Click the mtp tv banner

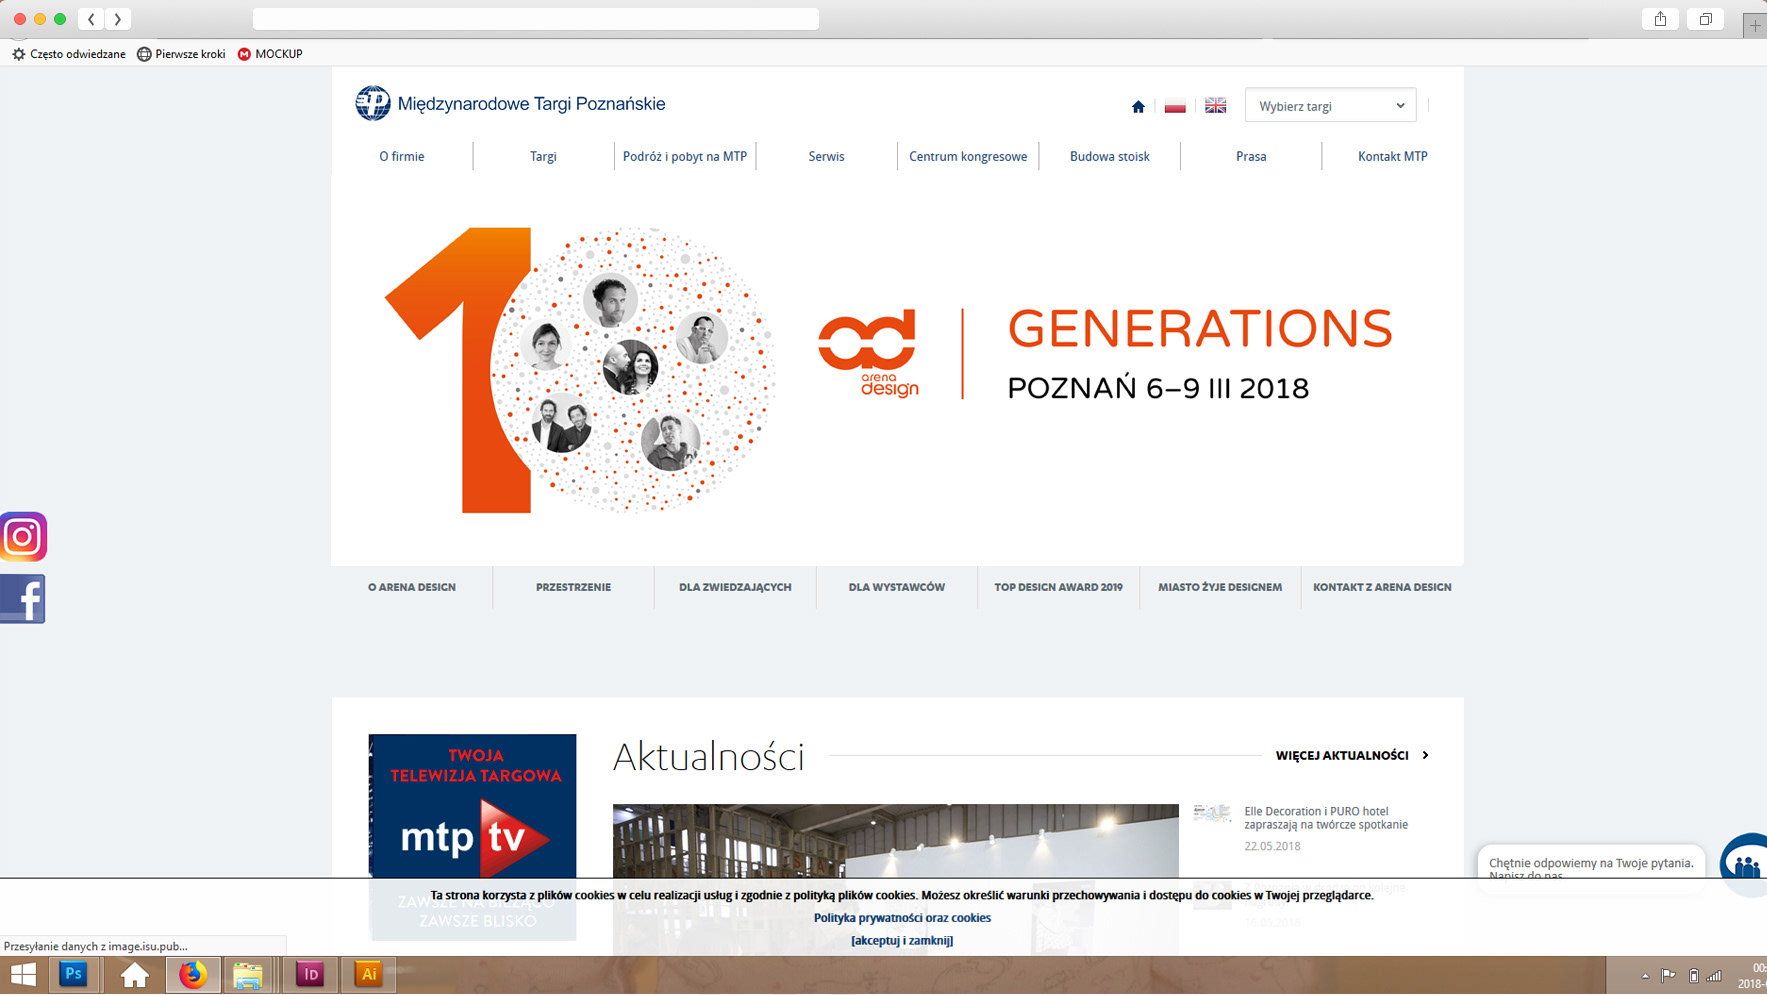coord(472,837)
